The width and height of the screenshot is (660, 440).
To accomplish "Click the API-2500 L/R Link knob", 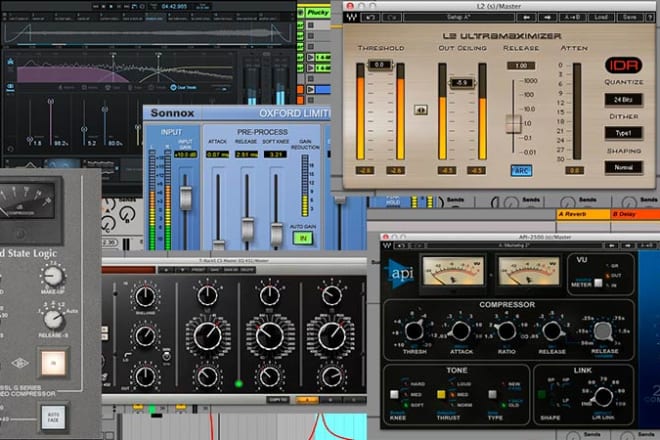I will [603, 396].
